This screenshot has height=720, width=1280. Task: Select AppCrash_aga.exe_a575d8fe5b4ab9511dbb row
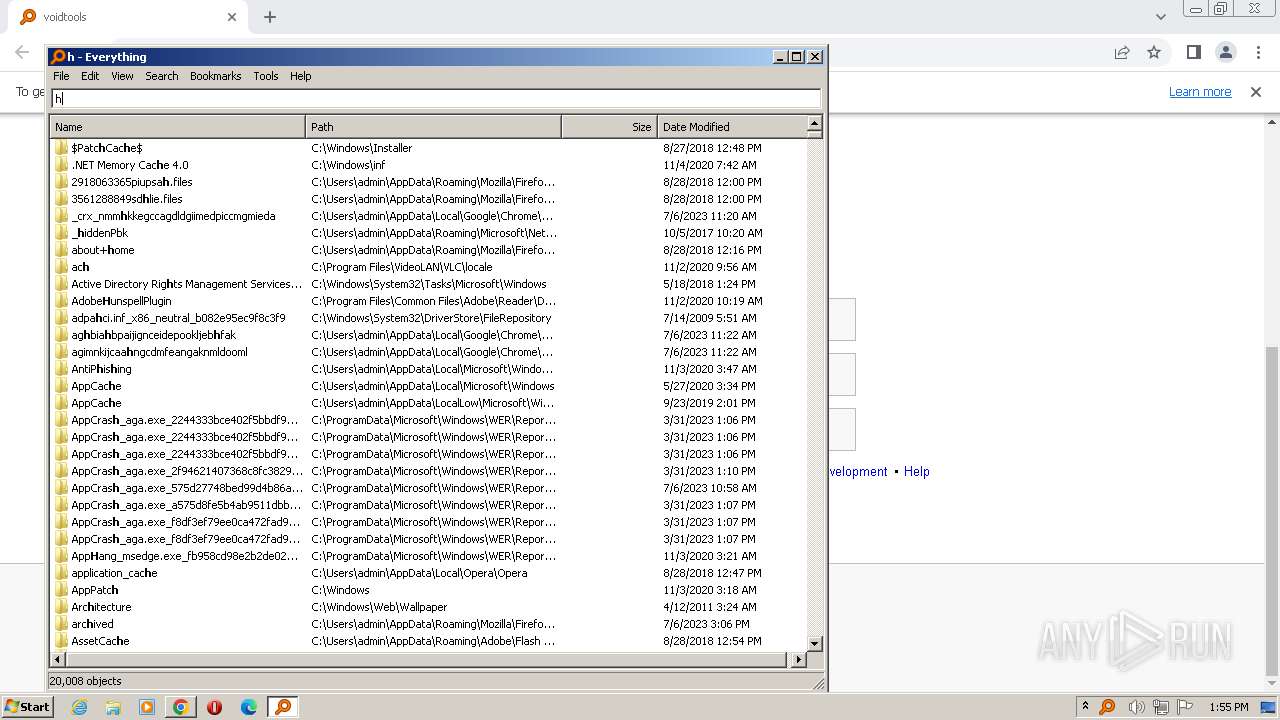(x=428, y=505)
